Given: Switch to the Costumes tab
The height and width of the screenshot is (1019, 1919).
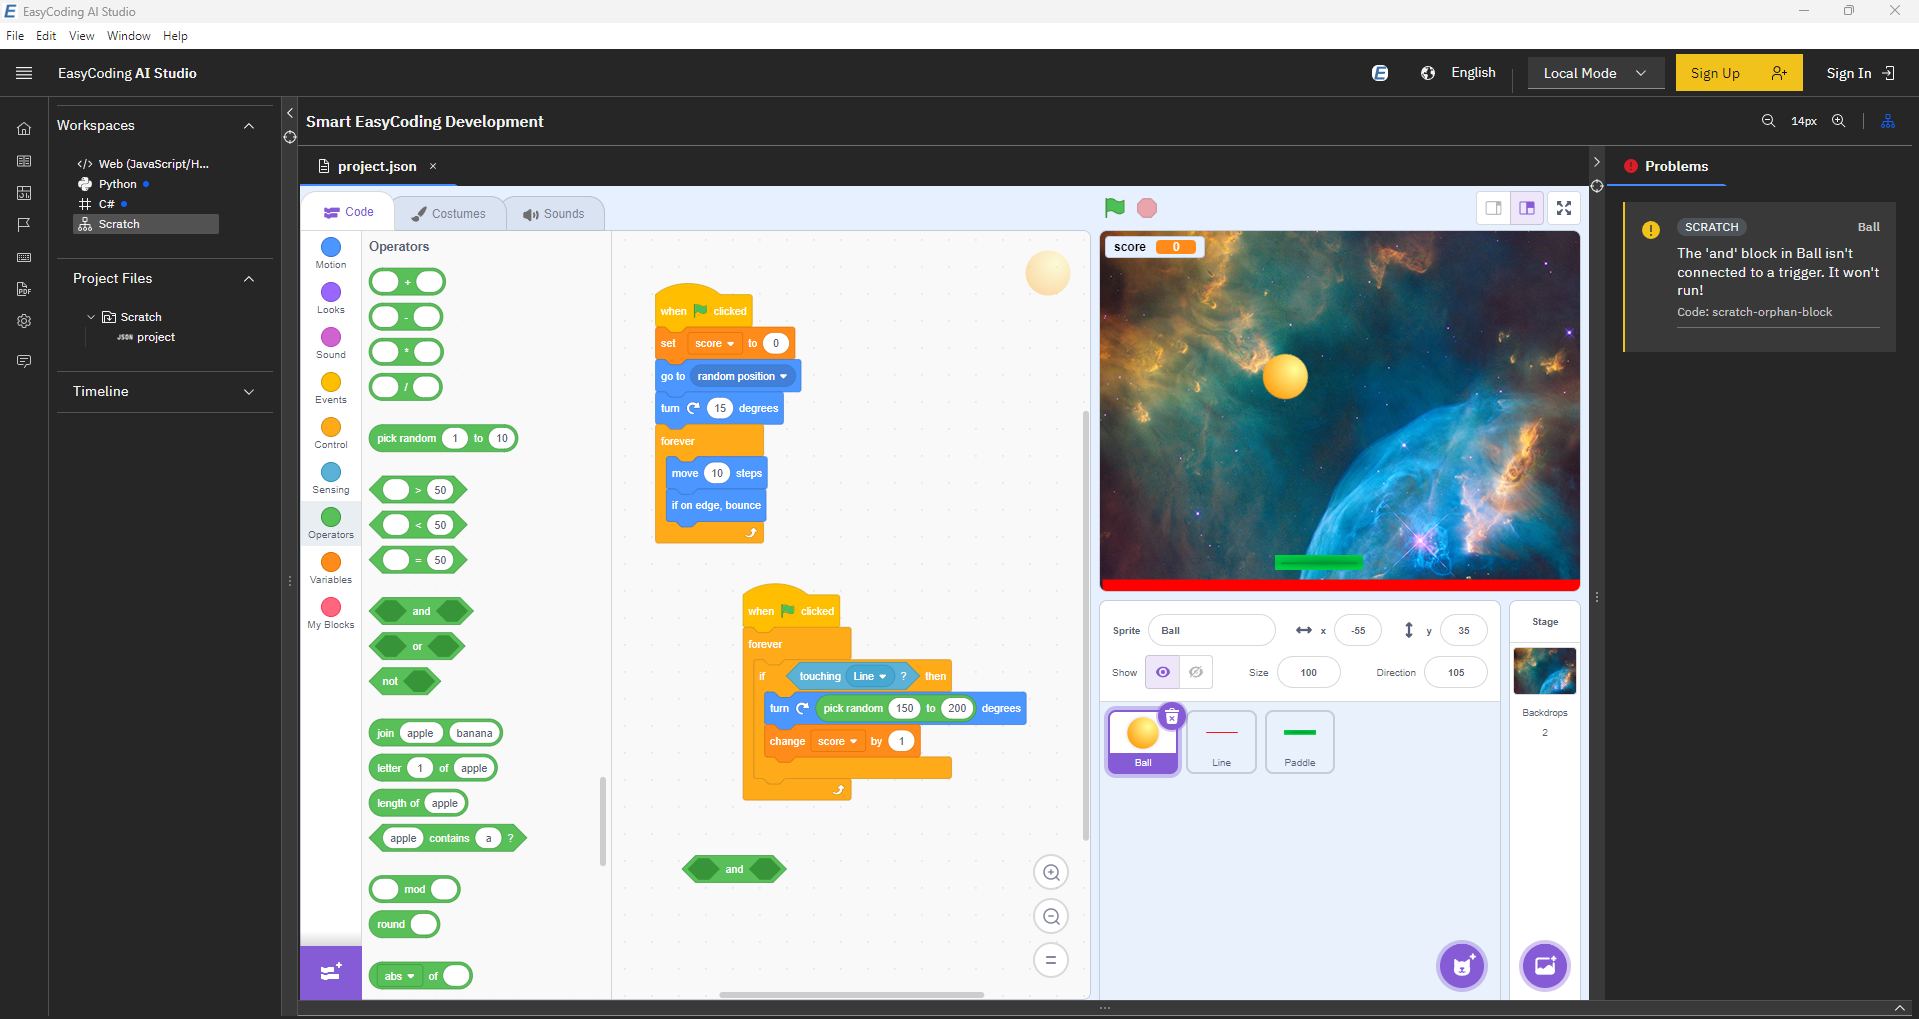Looking at the screenshot, I should pyautogui.click(x=448, y=213).
